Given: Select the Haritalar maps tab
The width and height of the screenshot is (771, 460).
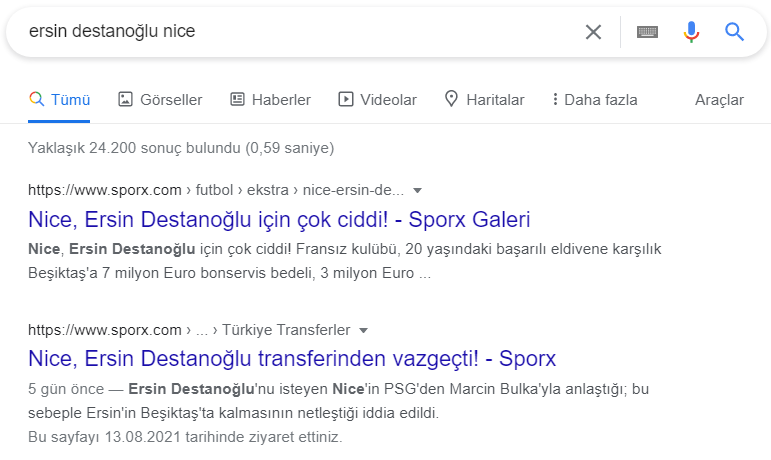Looking at the screenshot, I should click(x=495, y=99).
